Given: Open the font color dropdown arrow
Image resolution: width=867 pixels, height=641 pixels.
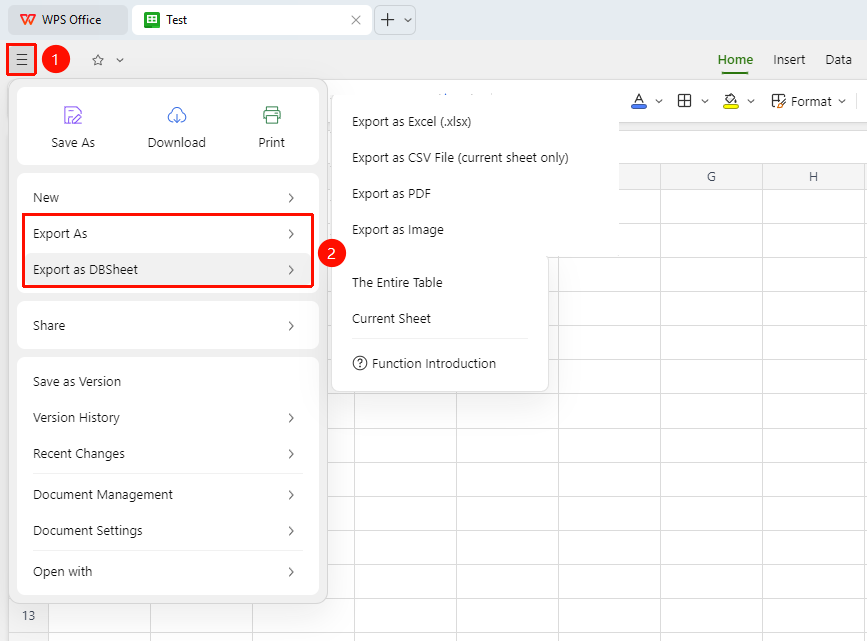Looking at the screenshot, I should pyautogui.click(x=659, y=101).
